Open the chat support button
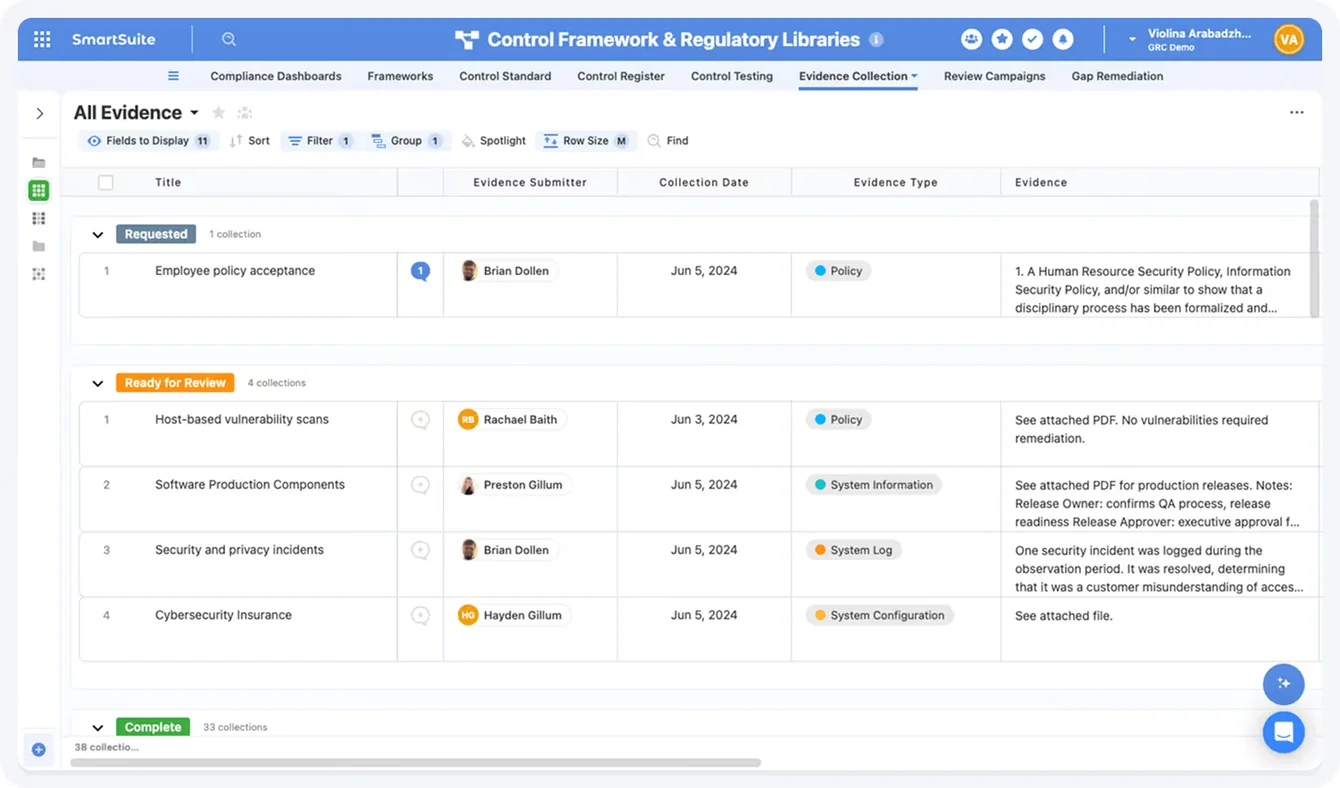Viewport: 1340px width, 788px height. pos(1284,732)
